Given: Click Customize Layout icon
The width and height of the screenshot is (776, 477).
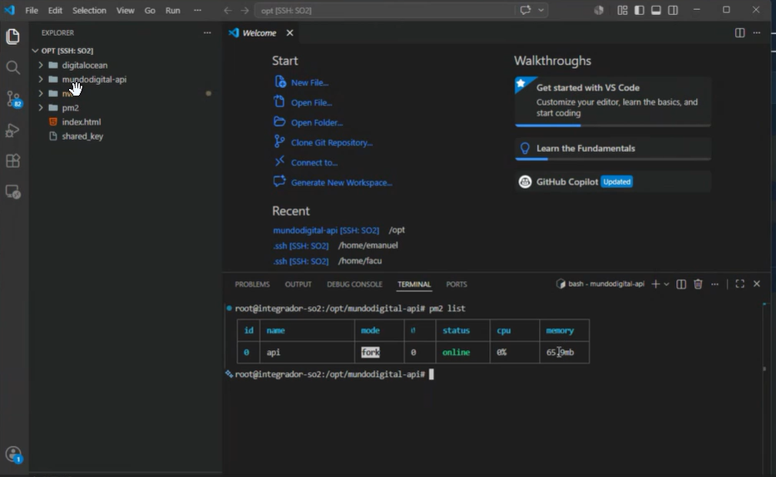Looking at the screenshot, I should [623, 10].
